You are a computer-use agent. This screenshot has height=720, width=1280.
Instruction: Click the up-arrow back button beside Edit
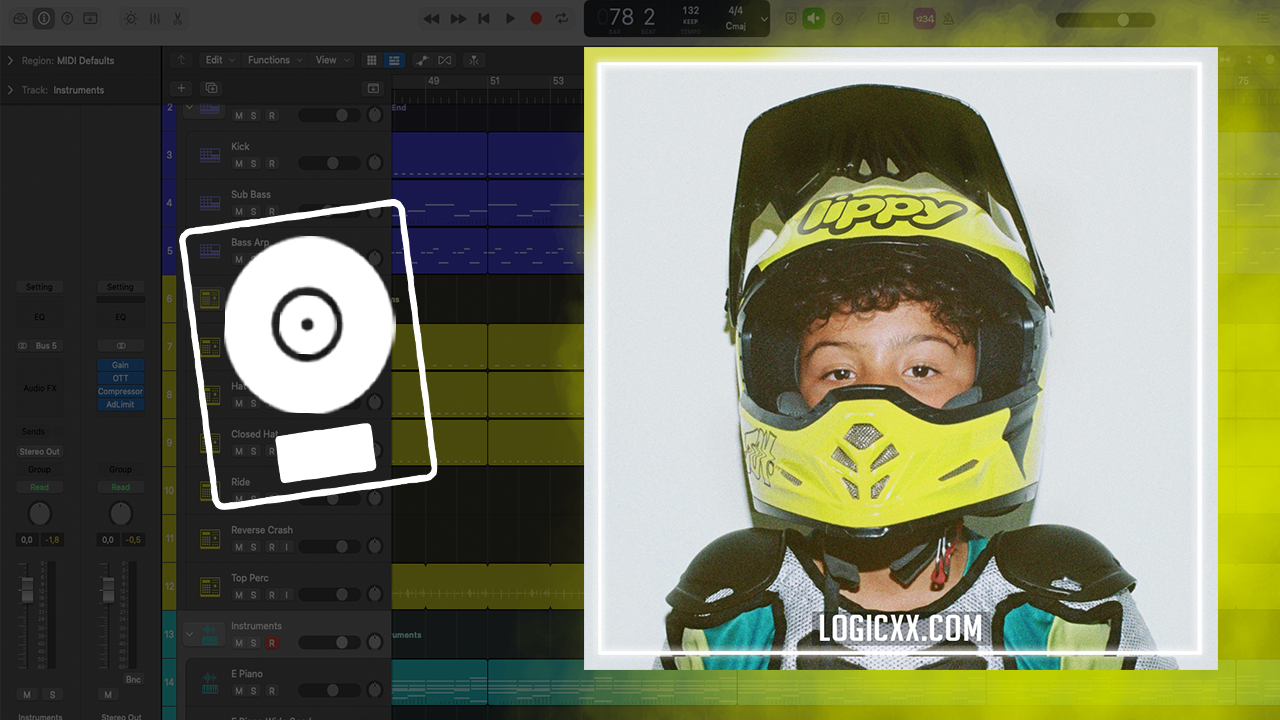(180, 60)
